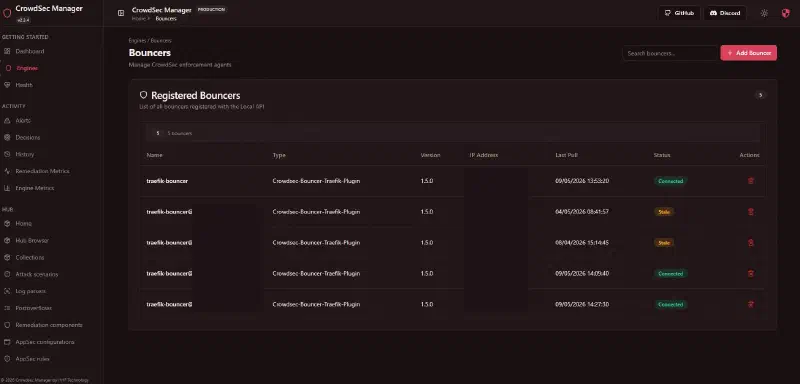Click the Version column header
Viewport: 800px width, 384px height.
point(430,155)
